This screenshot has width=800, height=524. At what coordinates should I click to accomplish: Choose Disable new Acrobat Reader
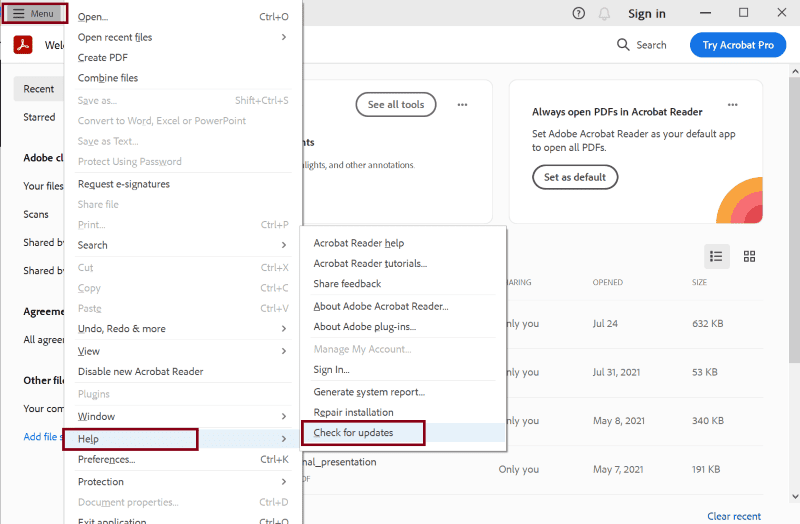pyautogui.click(x=183, y=372)
